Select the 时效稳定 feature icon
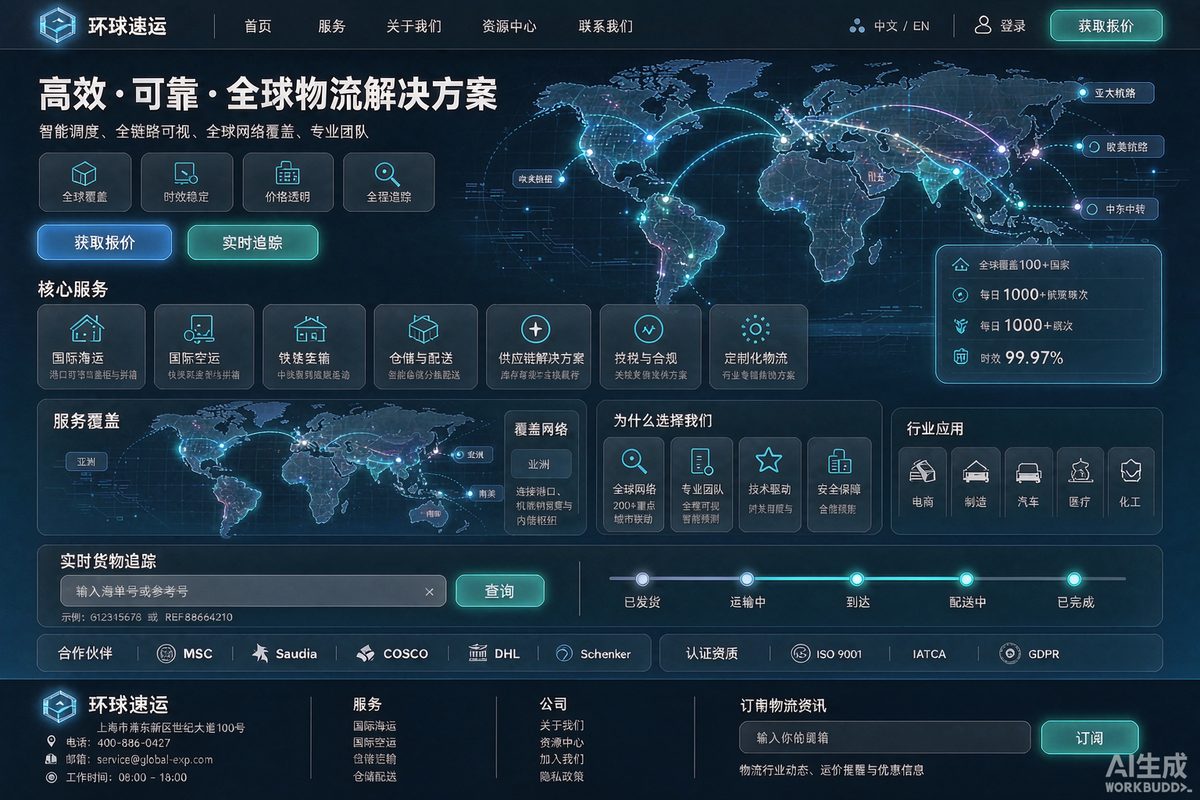1200x800 pixels. 186,172
